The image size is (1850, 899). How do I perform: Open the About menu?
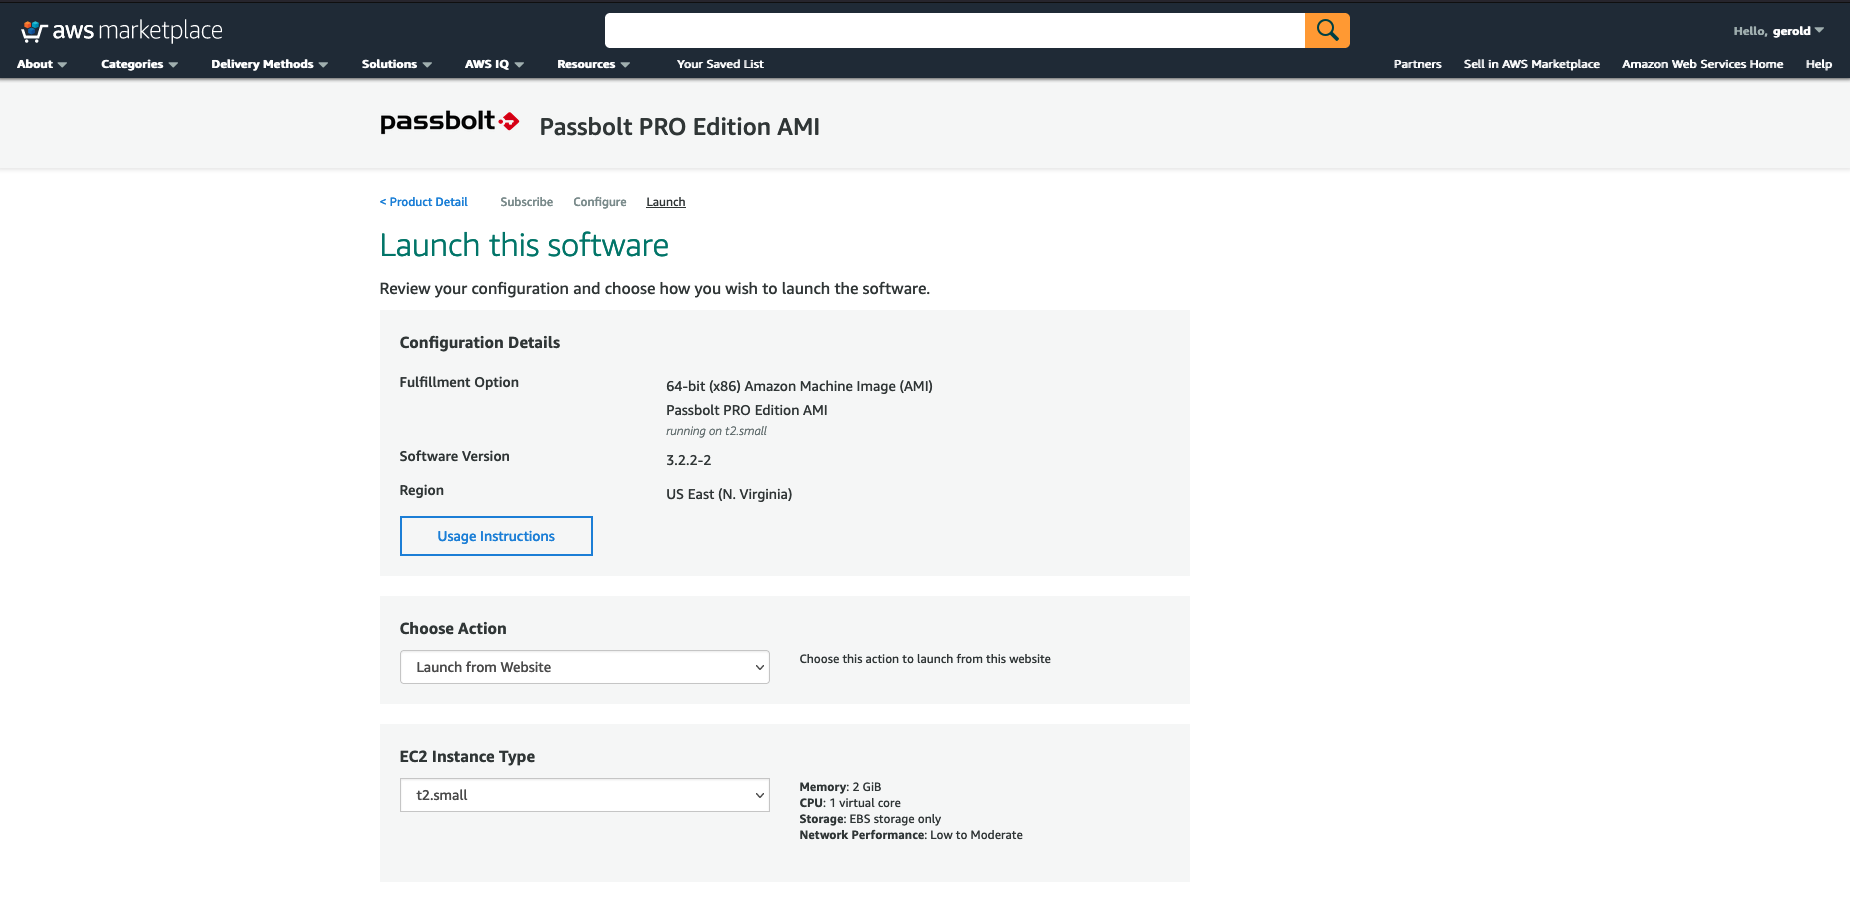pos(42,64)
